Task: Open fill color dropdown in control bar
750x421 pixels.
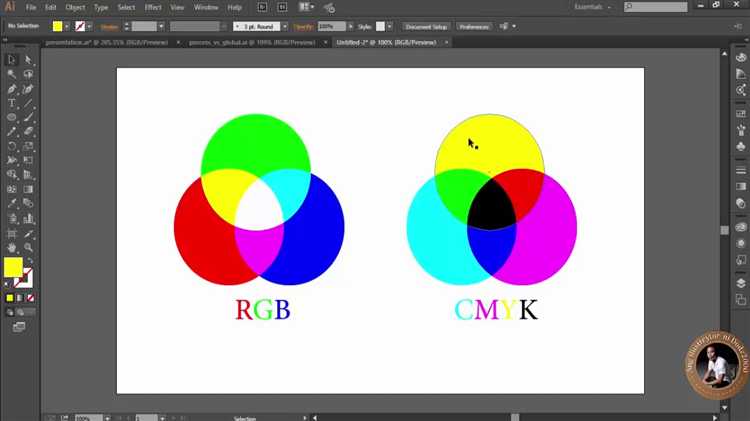Action: (66, 27)
